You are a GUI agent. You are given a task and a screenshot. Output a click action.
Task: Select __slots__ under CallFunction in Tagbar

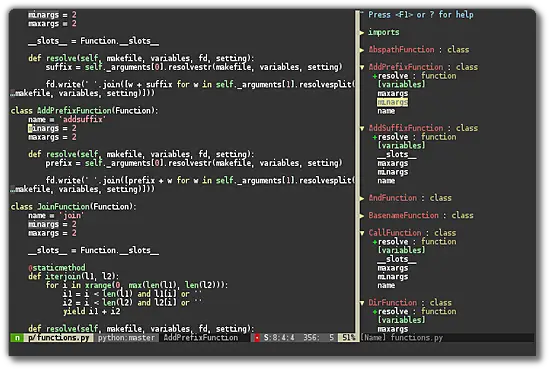click(397, 259)
